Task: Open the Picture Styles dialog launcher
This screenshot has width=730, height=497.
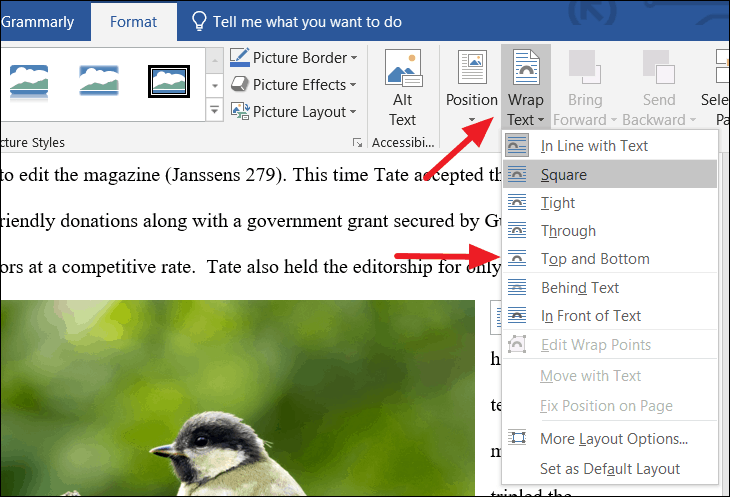Action: click(358, 142)
